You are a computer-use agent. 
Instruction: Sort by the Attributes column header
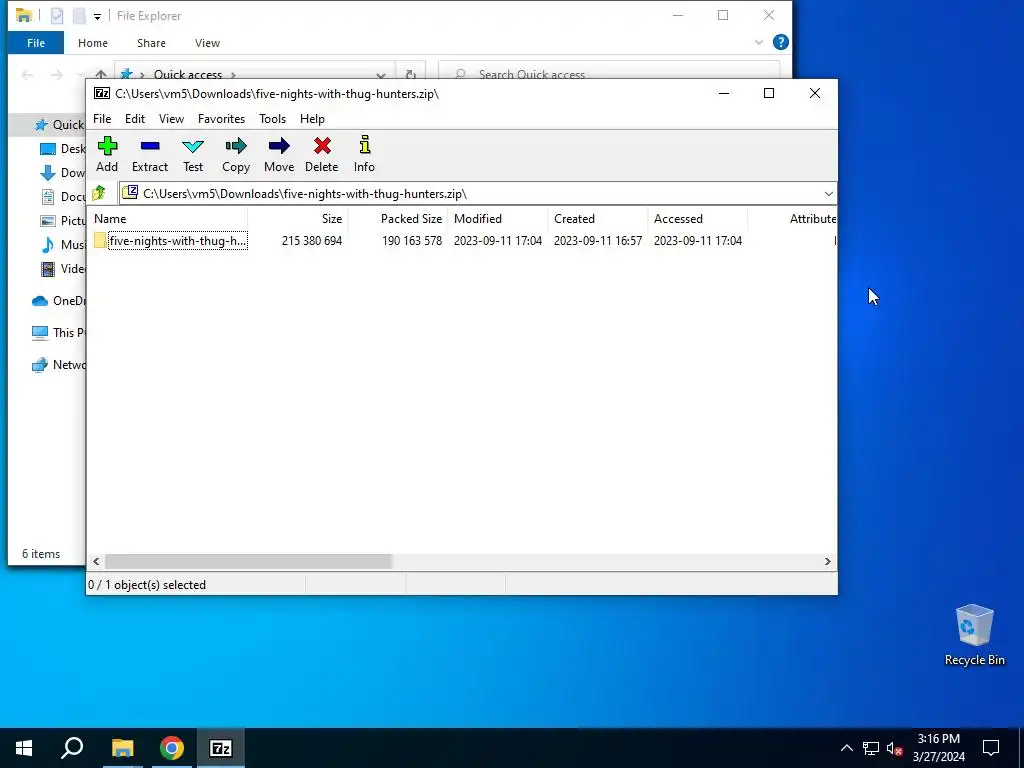792,219
